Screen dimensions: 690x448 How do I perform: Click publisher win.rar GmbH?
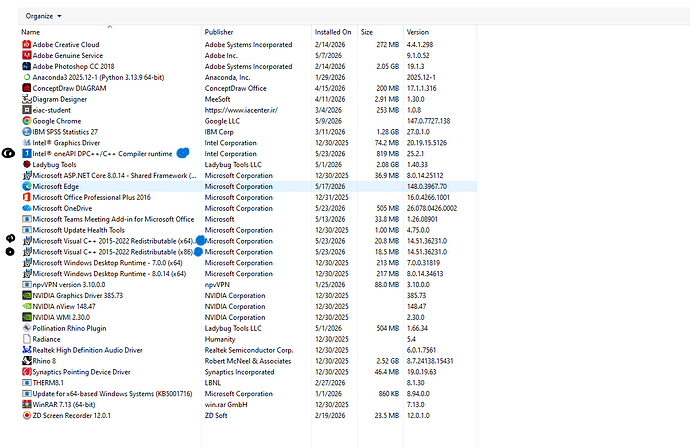226,404
